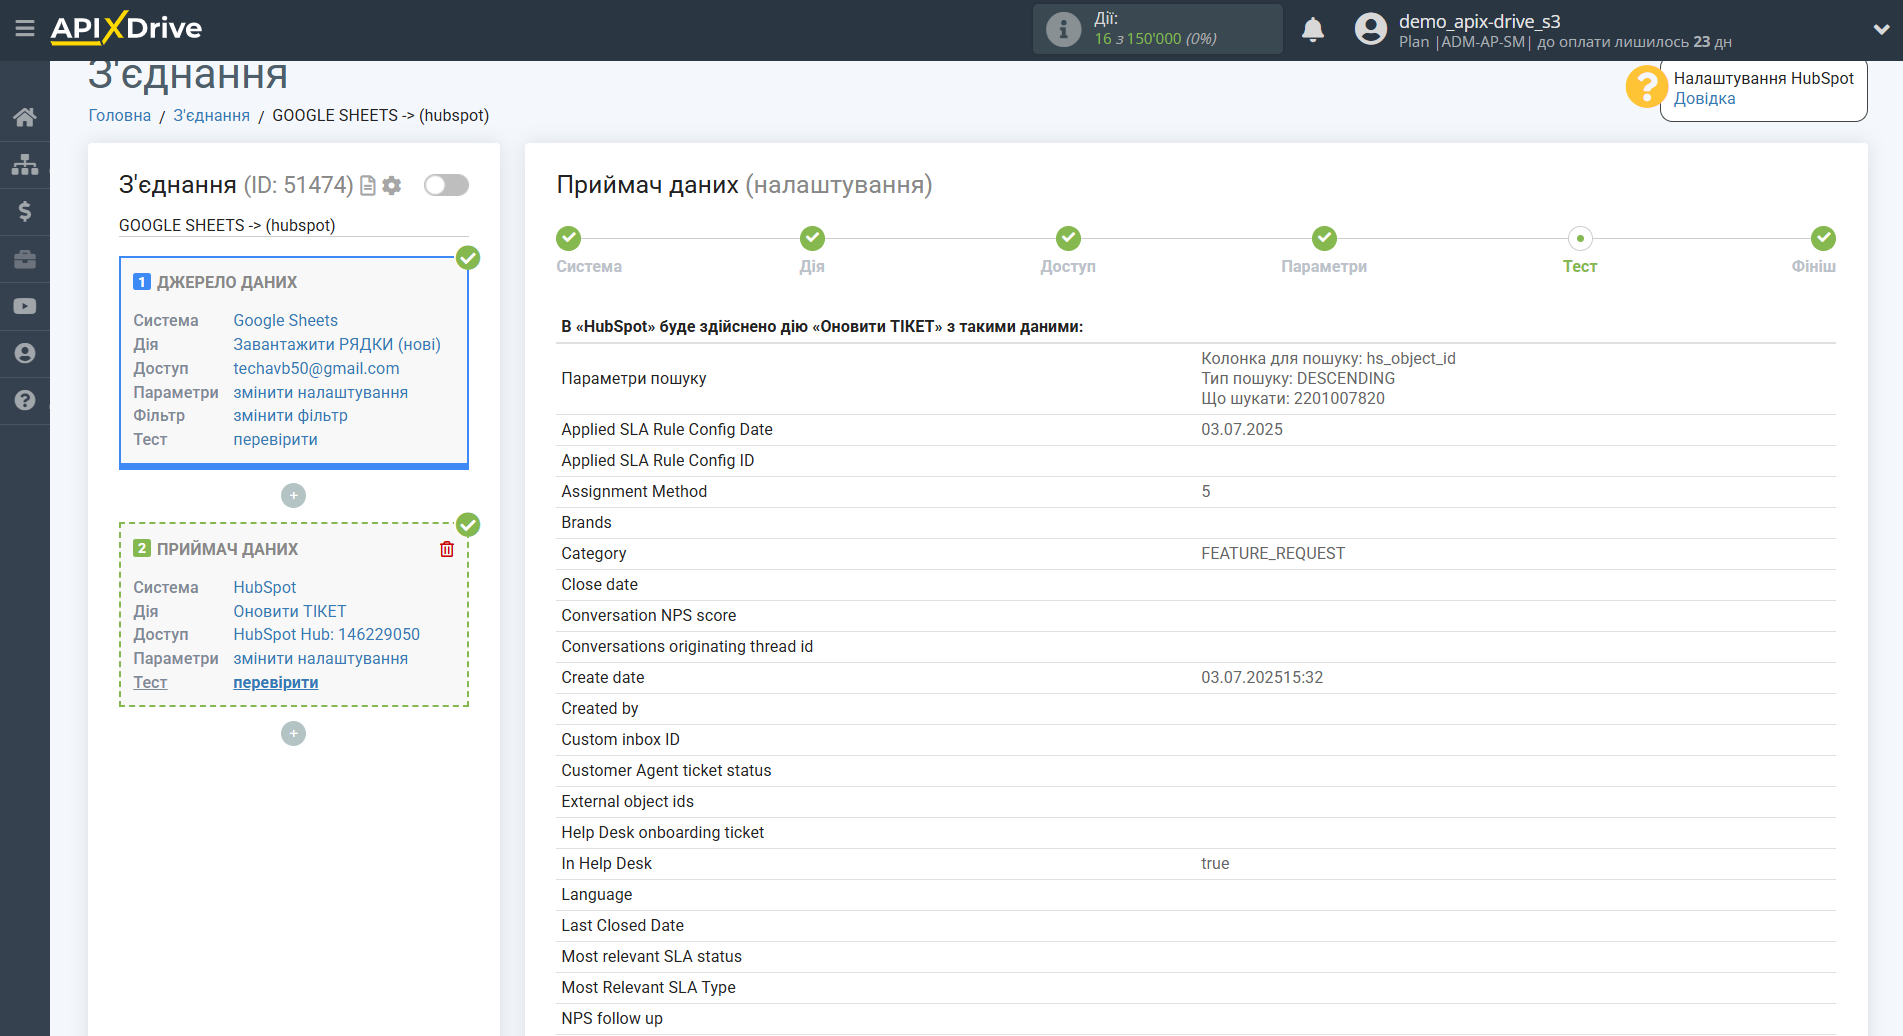Select the Most Relevant SLA Type row
This screenshot has height=1036, width=1903.
1196,987
